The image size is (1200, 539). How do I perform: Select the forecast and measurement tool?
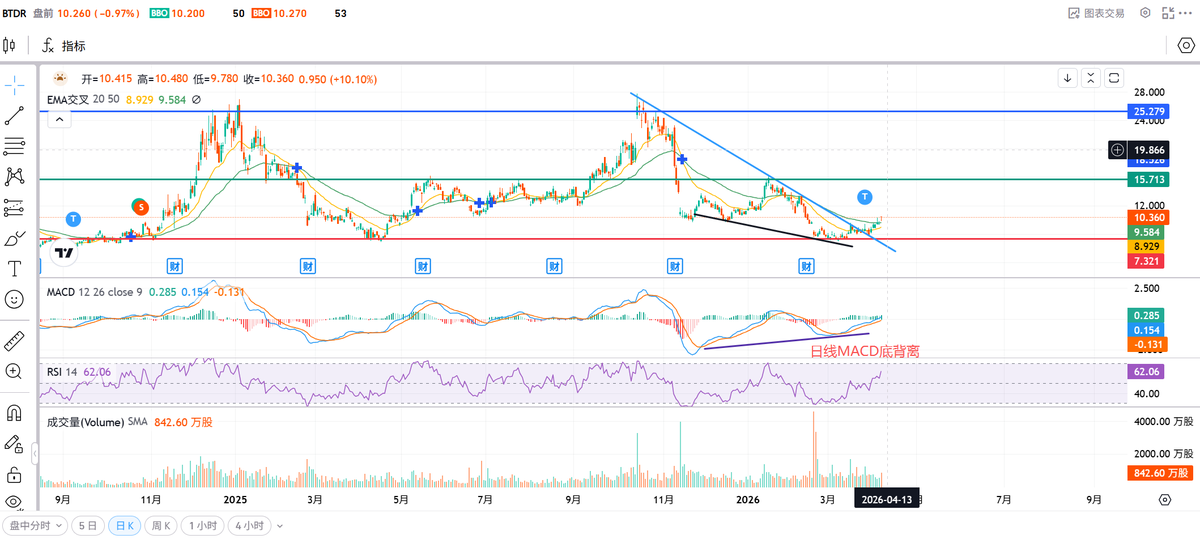(14, 208)
